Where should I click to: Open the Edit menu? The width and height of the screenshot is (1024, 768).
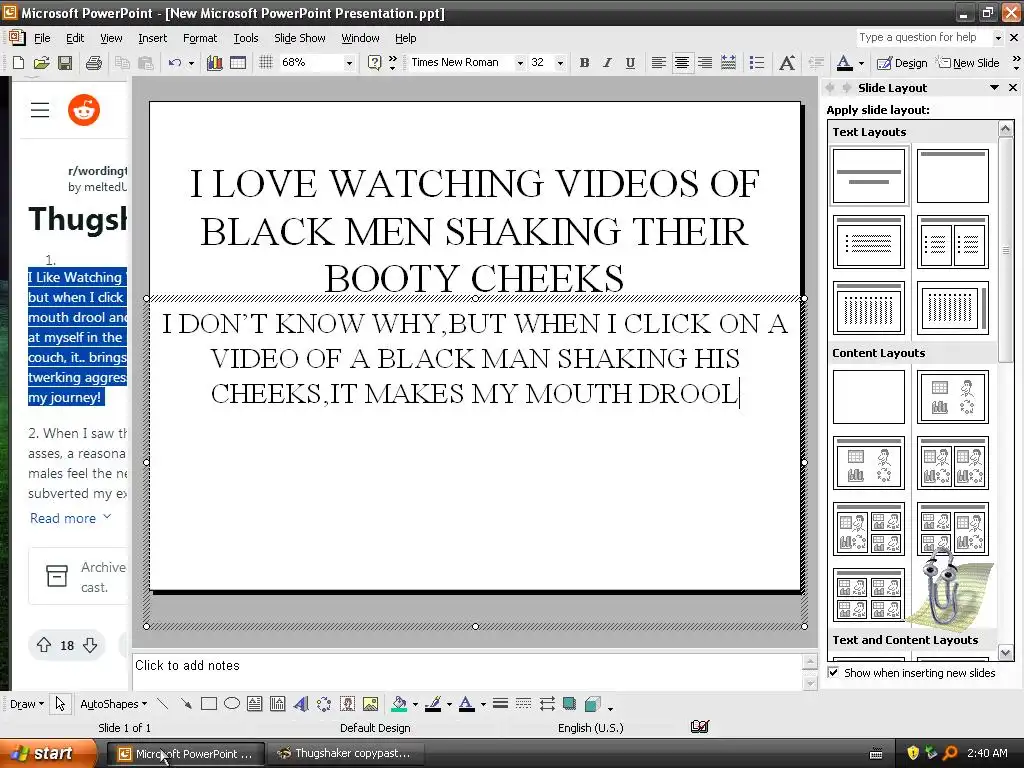[75, 38]
